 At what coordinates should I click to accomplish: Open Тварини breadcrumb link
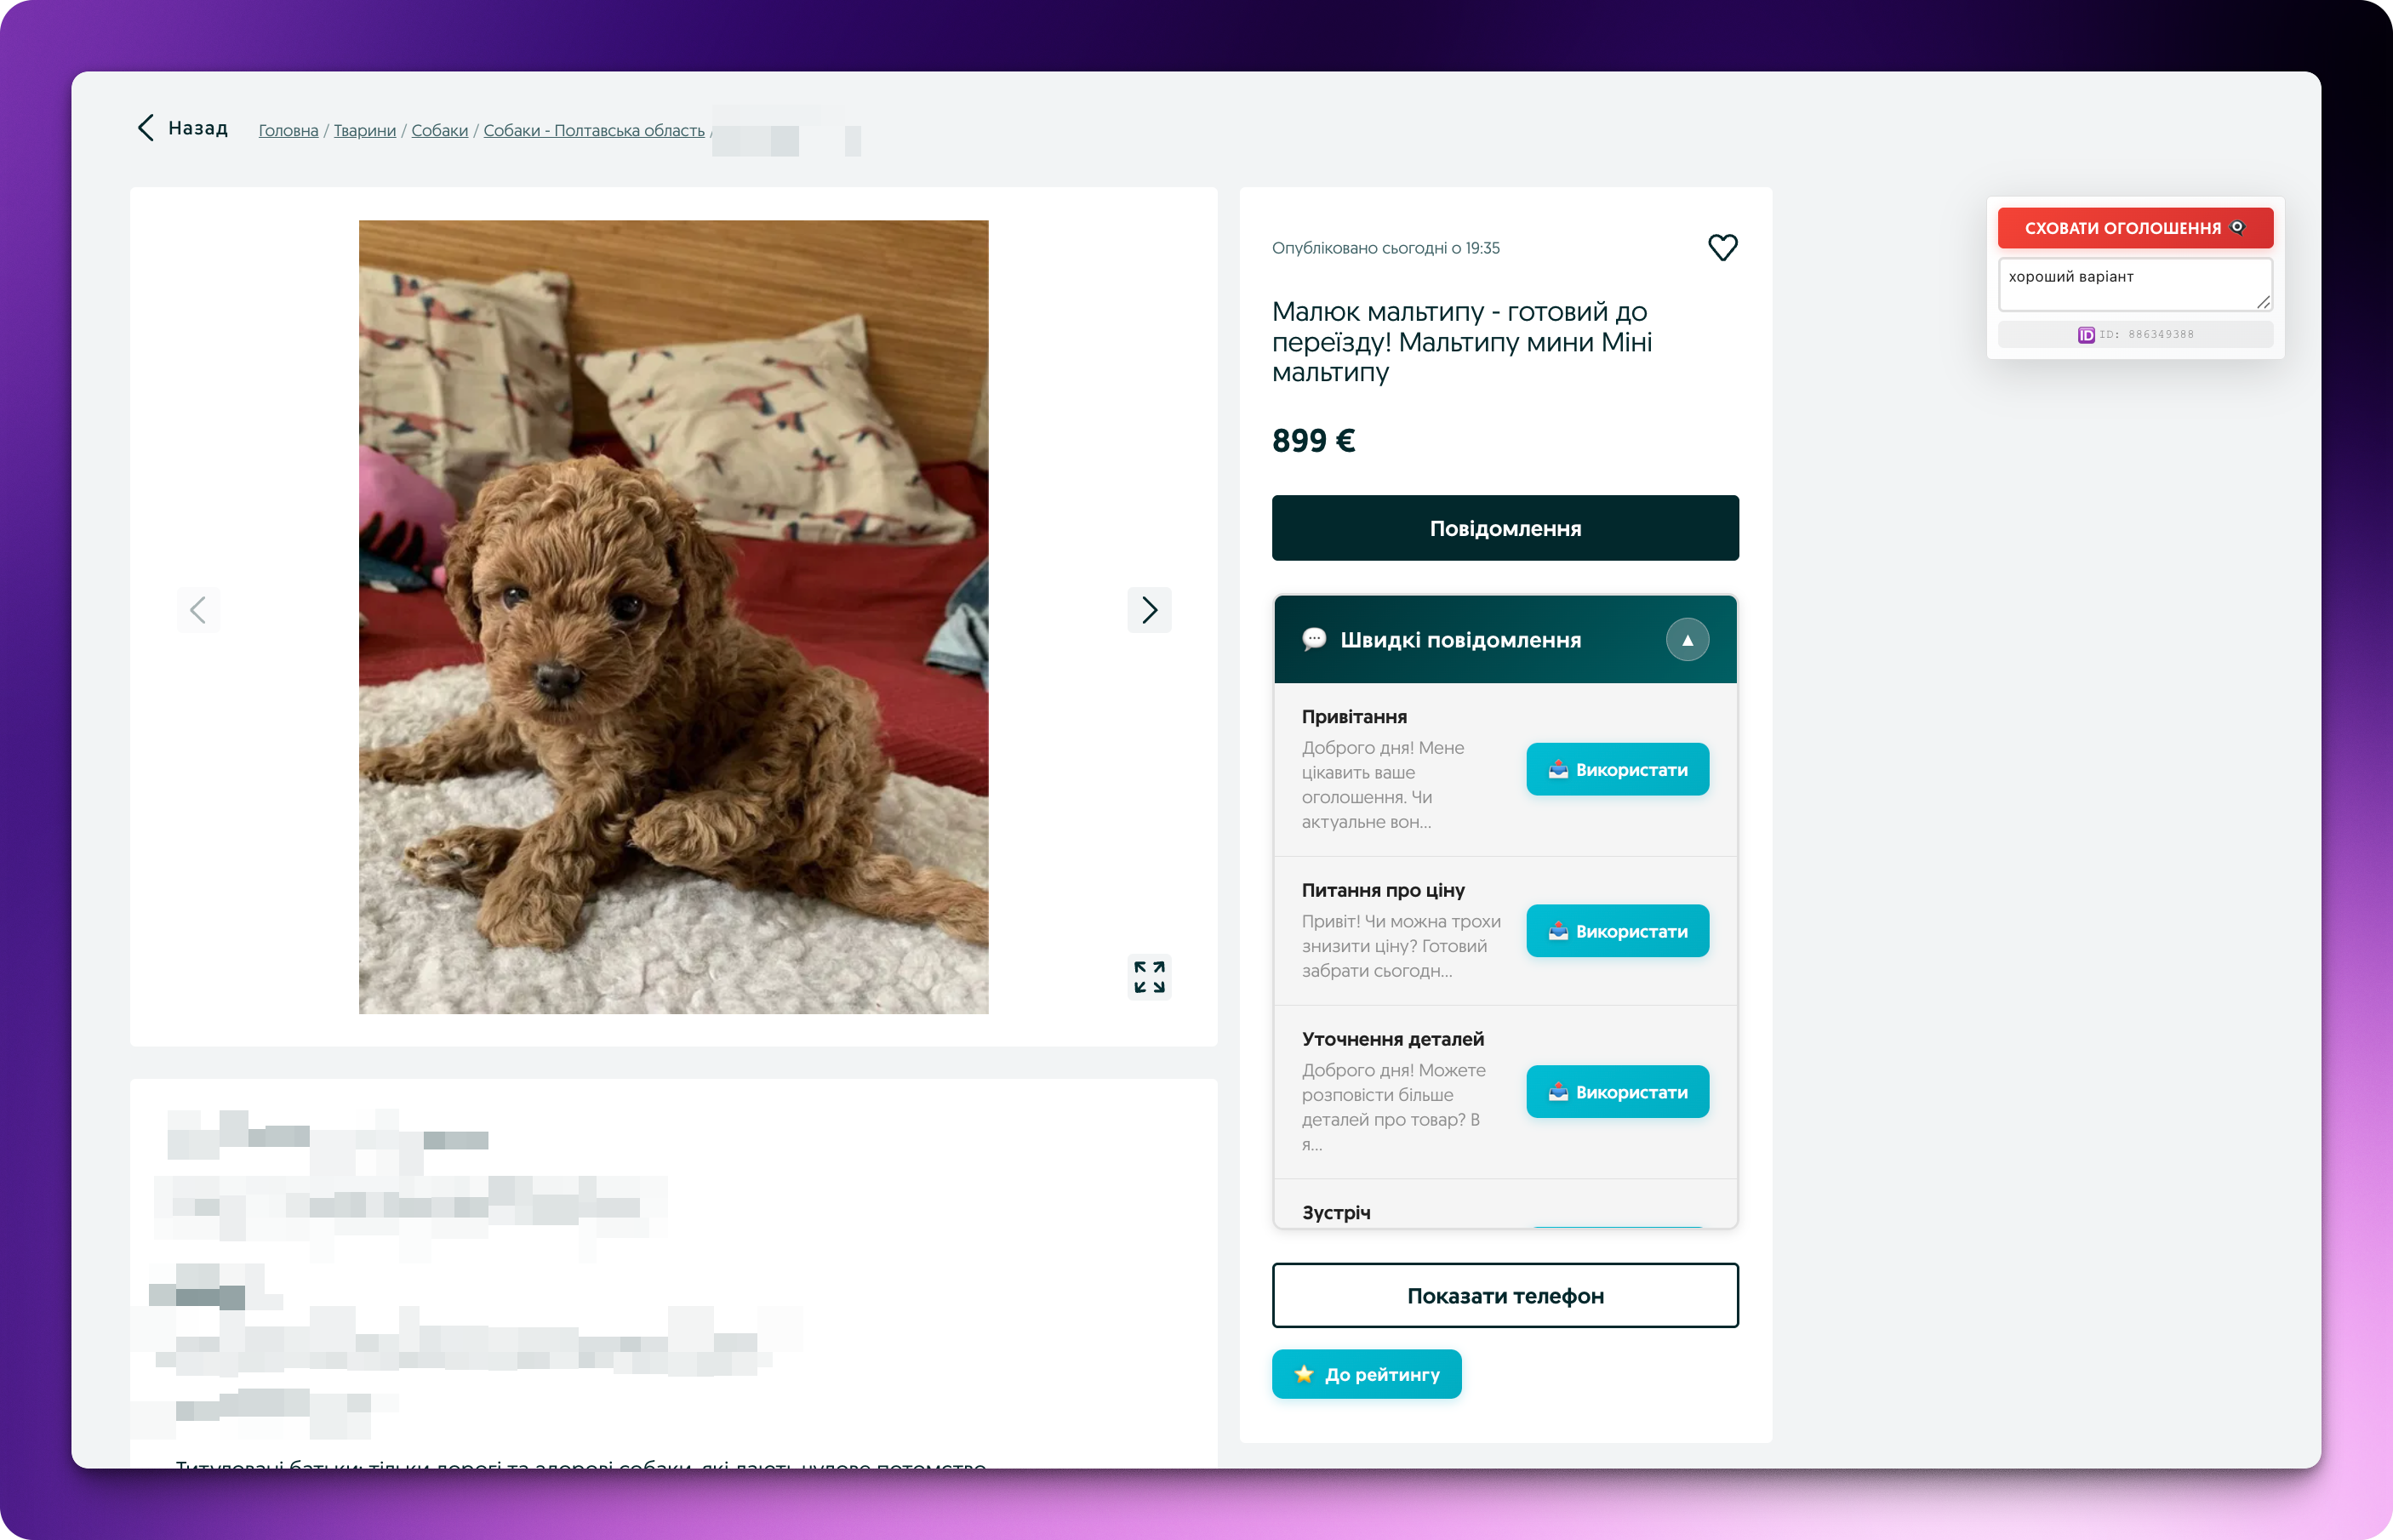pyautogui.click(x=364, y=131)
